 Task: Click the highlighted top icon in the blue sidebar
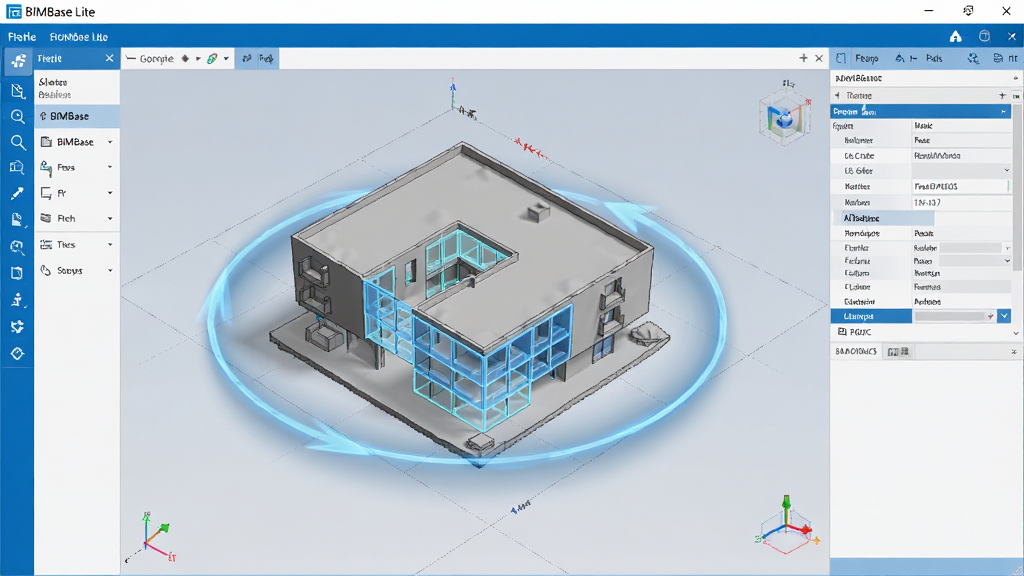point(18,61)
